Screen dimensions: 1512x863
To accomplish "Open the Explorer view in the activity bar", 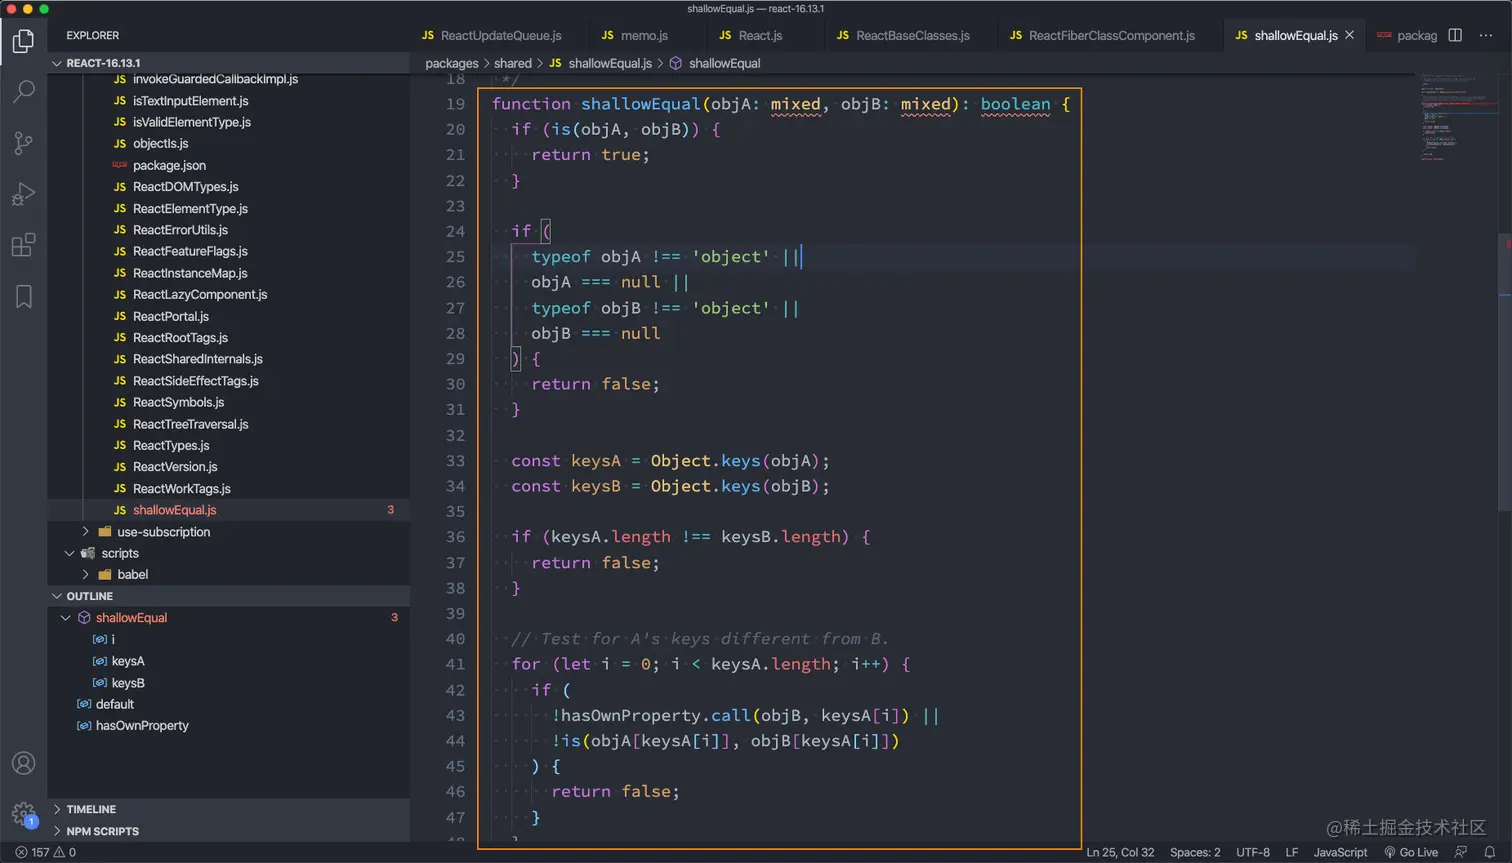I will pyautogui.click(x=23, y=41).
